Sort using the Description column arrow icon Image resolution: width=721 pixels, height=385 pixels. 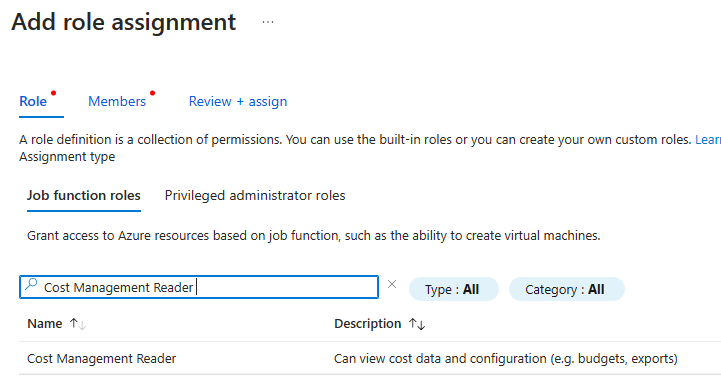click(x=417, y=324)
